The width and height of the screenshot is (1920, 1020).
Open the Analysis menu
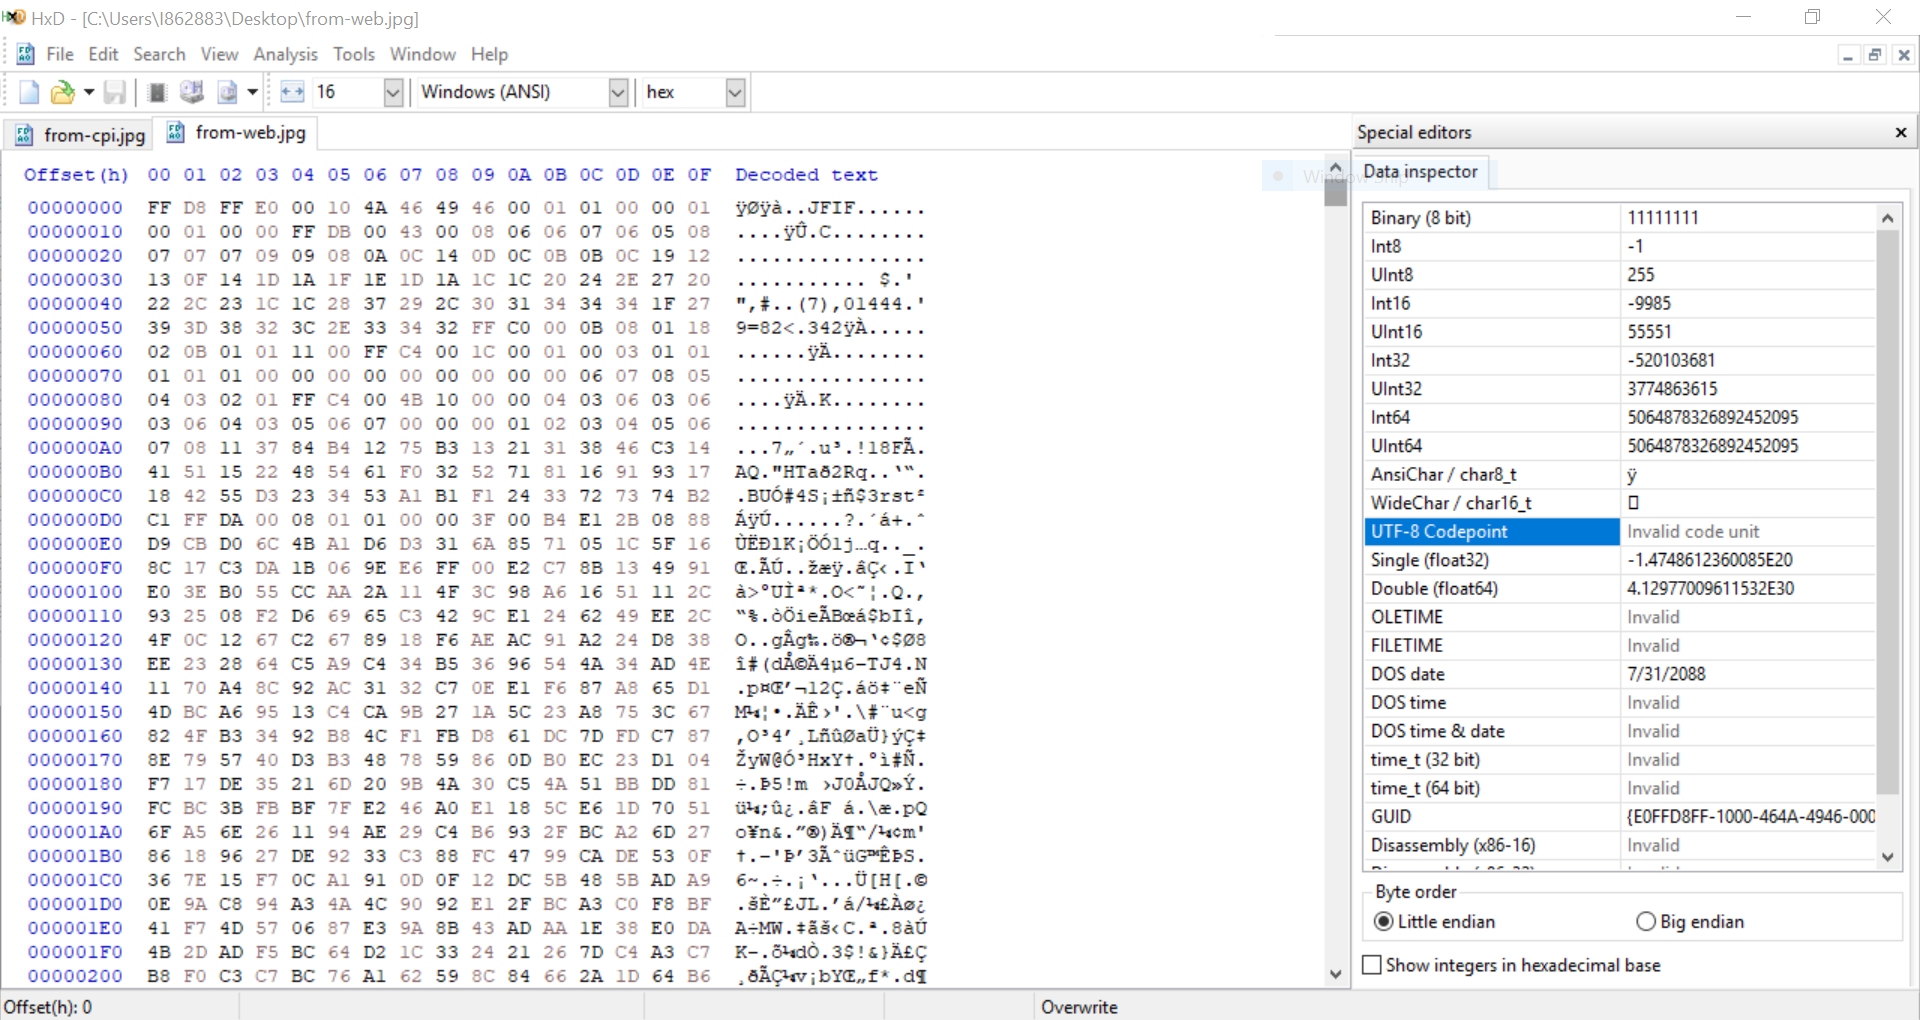click(x=285, y=54)
